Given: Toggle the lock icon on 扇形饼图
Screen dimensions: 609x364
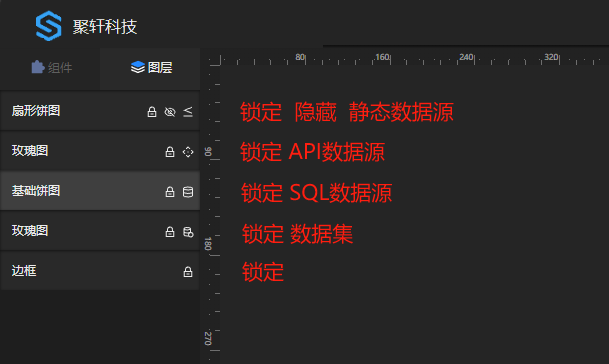Looking at the screenshot, I should pos(152,112).
